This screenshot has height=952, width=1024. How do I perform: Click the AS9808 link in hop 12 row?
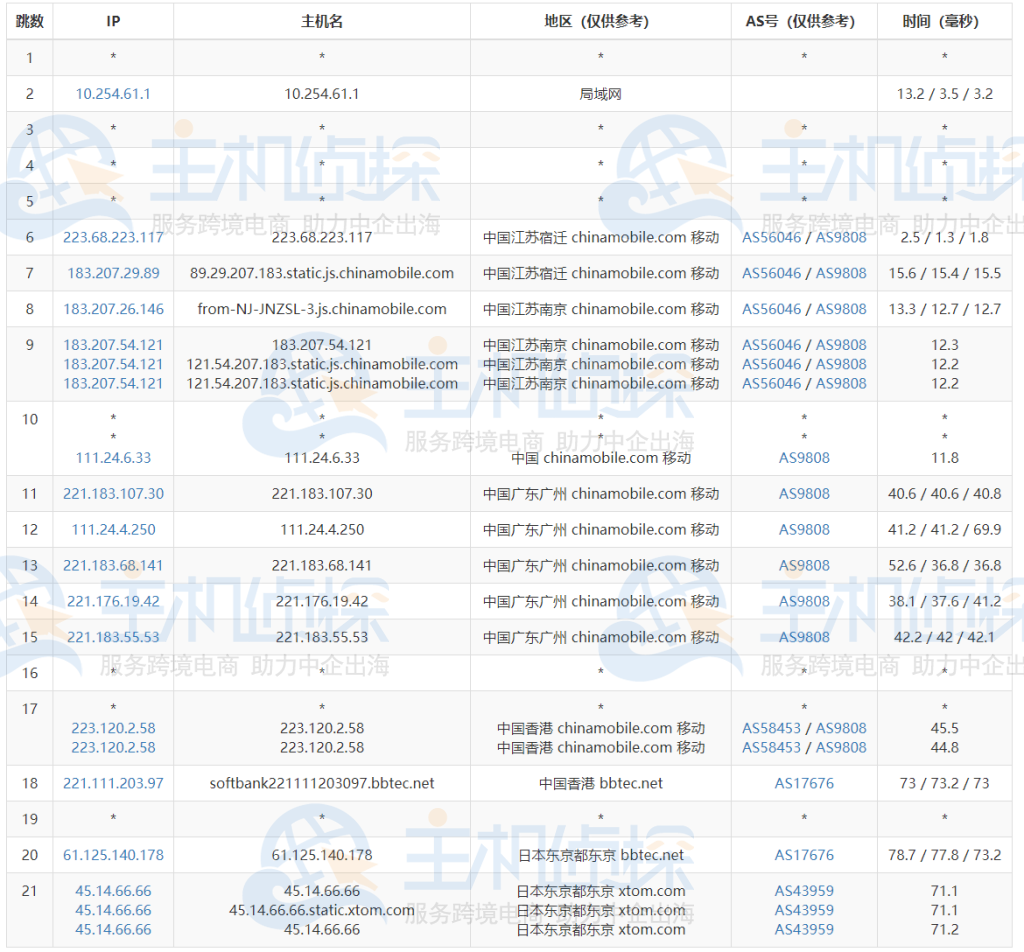click(x=804, y=530)
